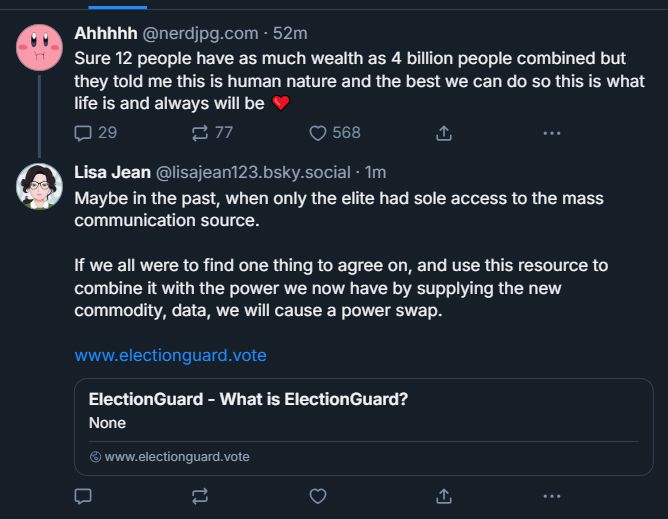The image size is (668, 519).
Task: Open more options on Lisa Jean's post
Action: [551, 495]
